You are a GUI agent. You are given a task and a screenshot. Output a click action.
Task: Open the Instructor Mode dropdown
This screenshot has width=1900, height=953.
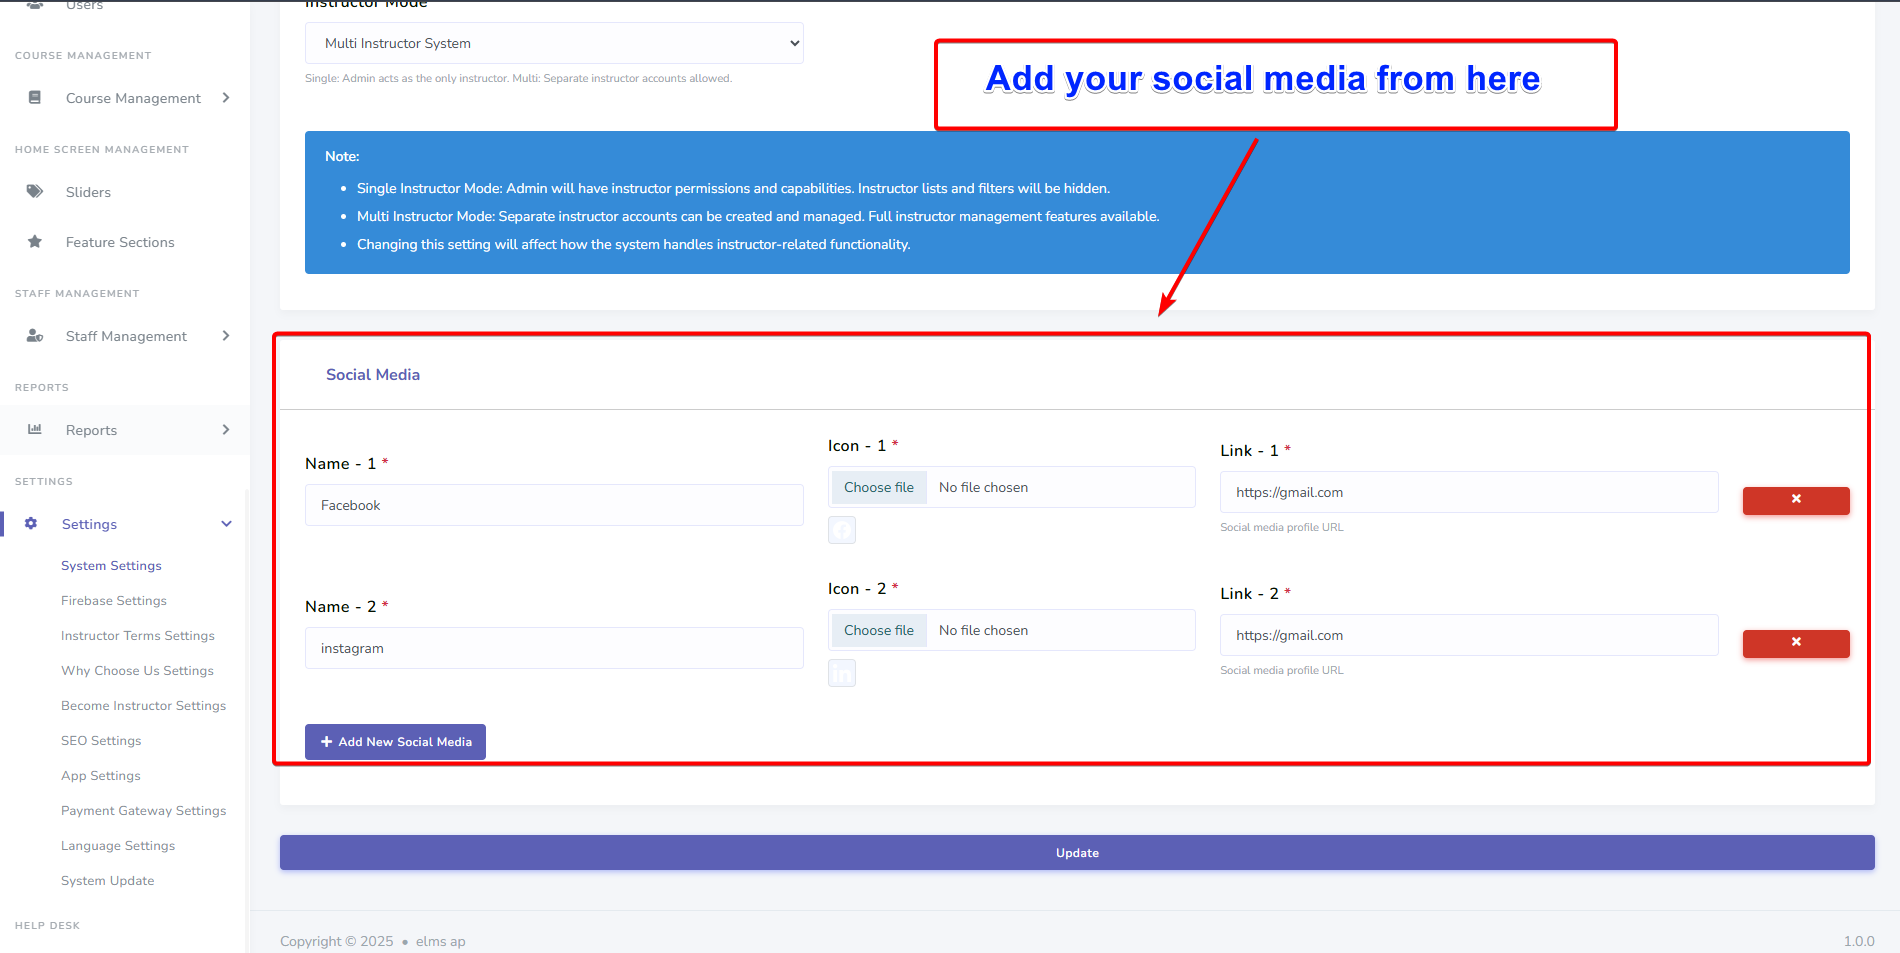click(x=553, y=43)
